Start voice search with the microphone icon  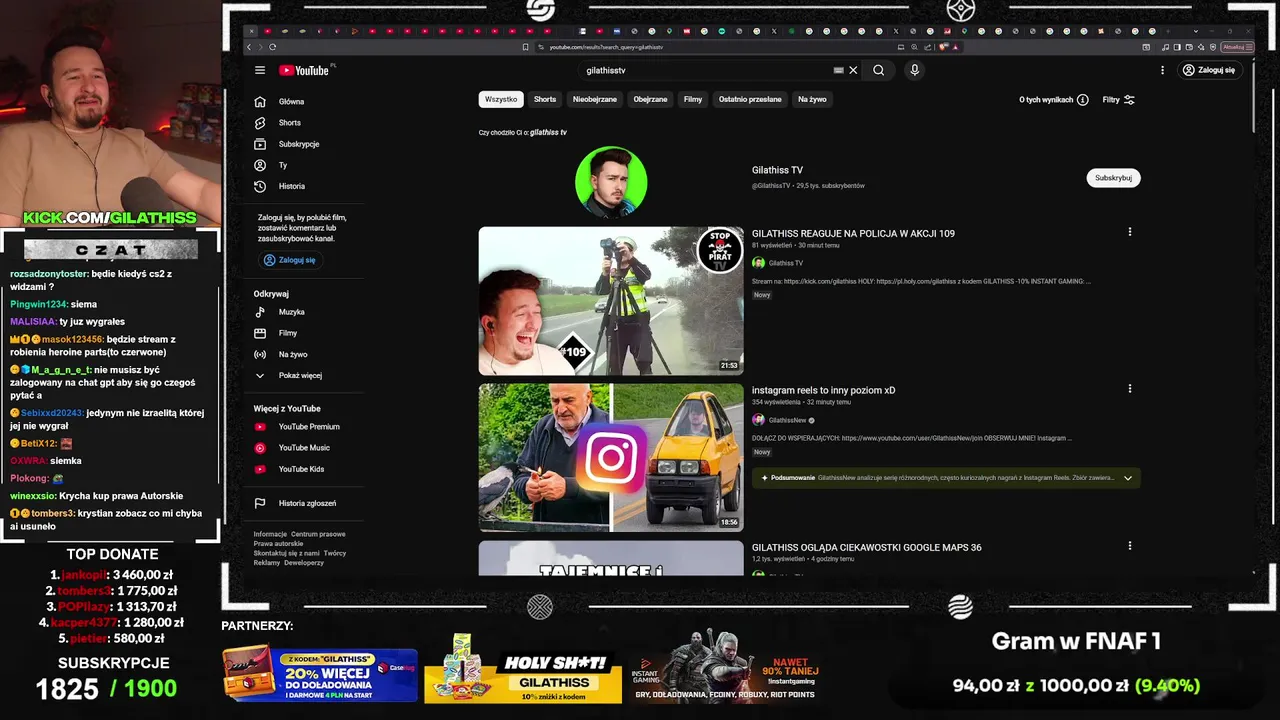914,70
